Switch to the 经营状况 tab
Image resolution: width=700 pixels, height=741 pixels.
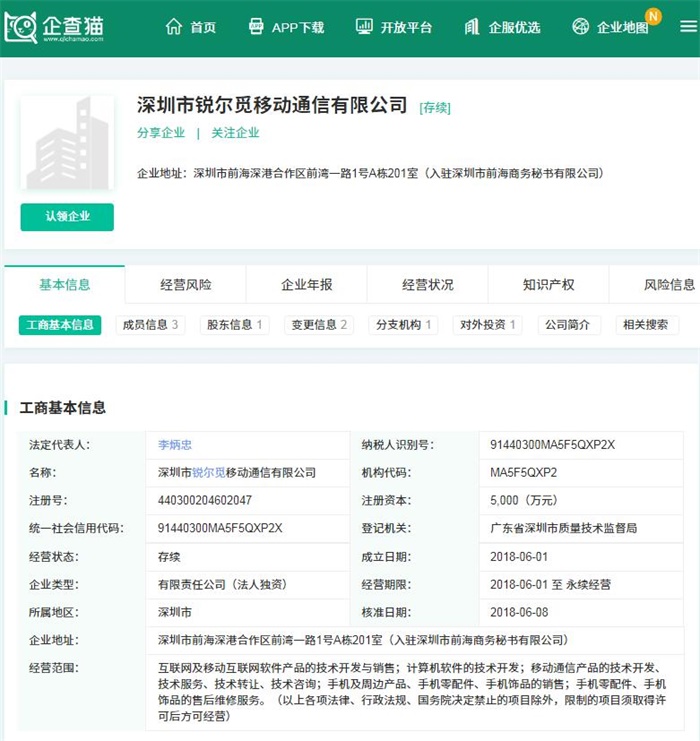[428, 284]
